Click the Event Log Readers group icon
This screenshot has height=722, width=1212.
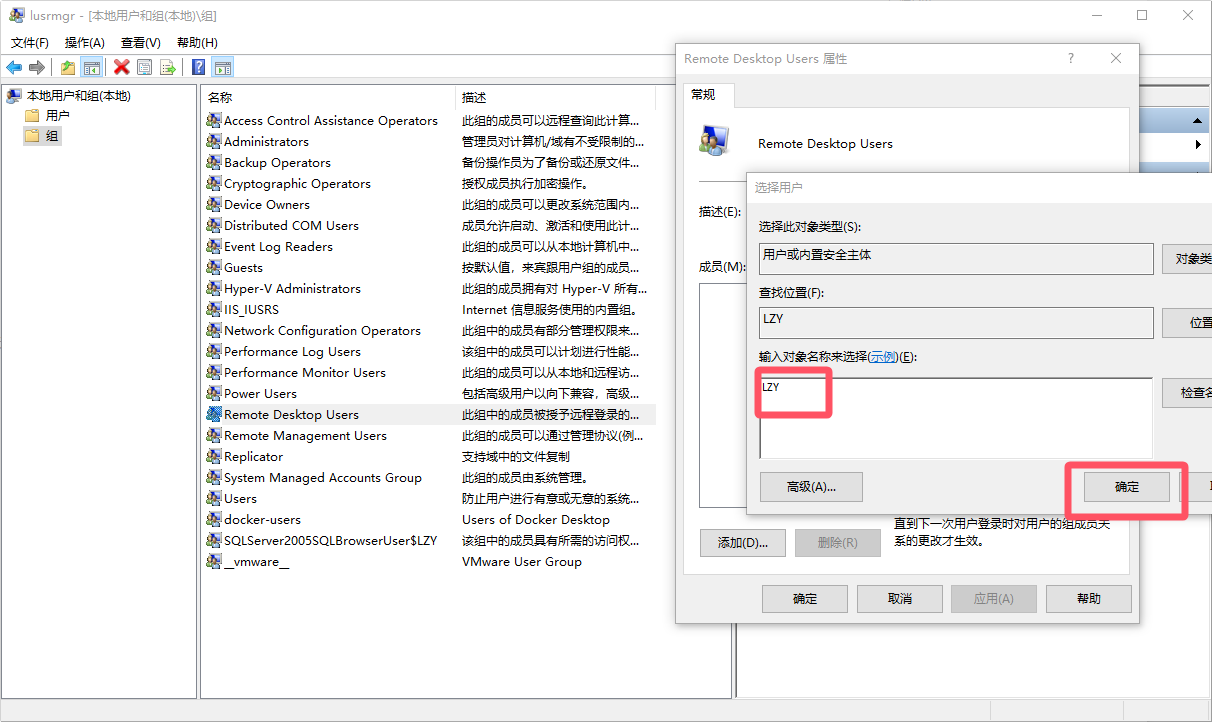213,247
